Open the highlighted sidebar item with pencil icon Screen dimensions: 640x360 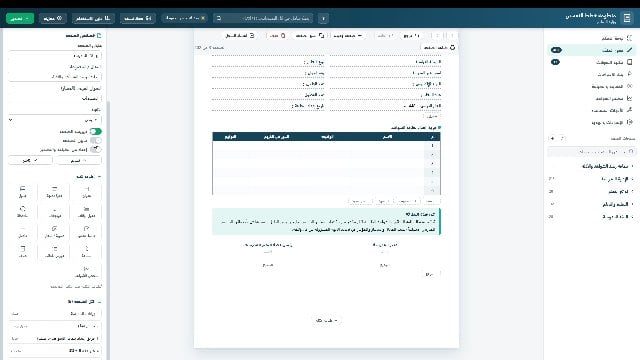pyautogui.click(x=591, y=50)
